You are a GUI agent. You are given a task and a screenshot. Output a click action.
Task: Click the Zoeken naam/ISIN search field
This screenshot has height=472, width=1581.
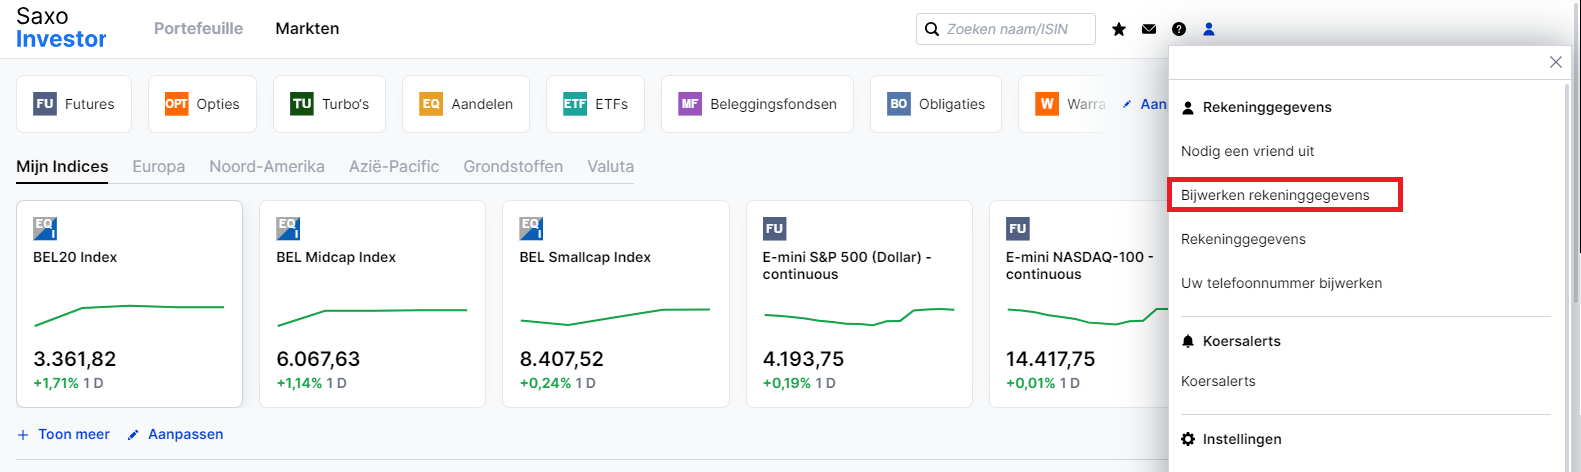pos(1006,29)
